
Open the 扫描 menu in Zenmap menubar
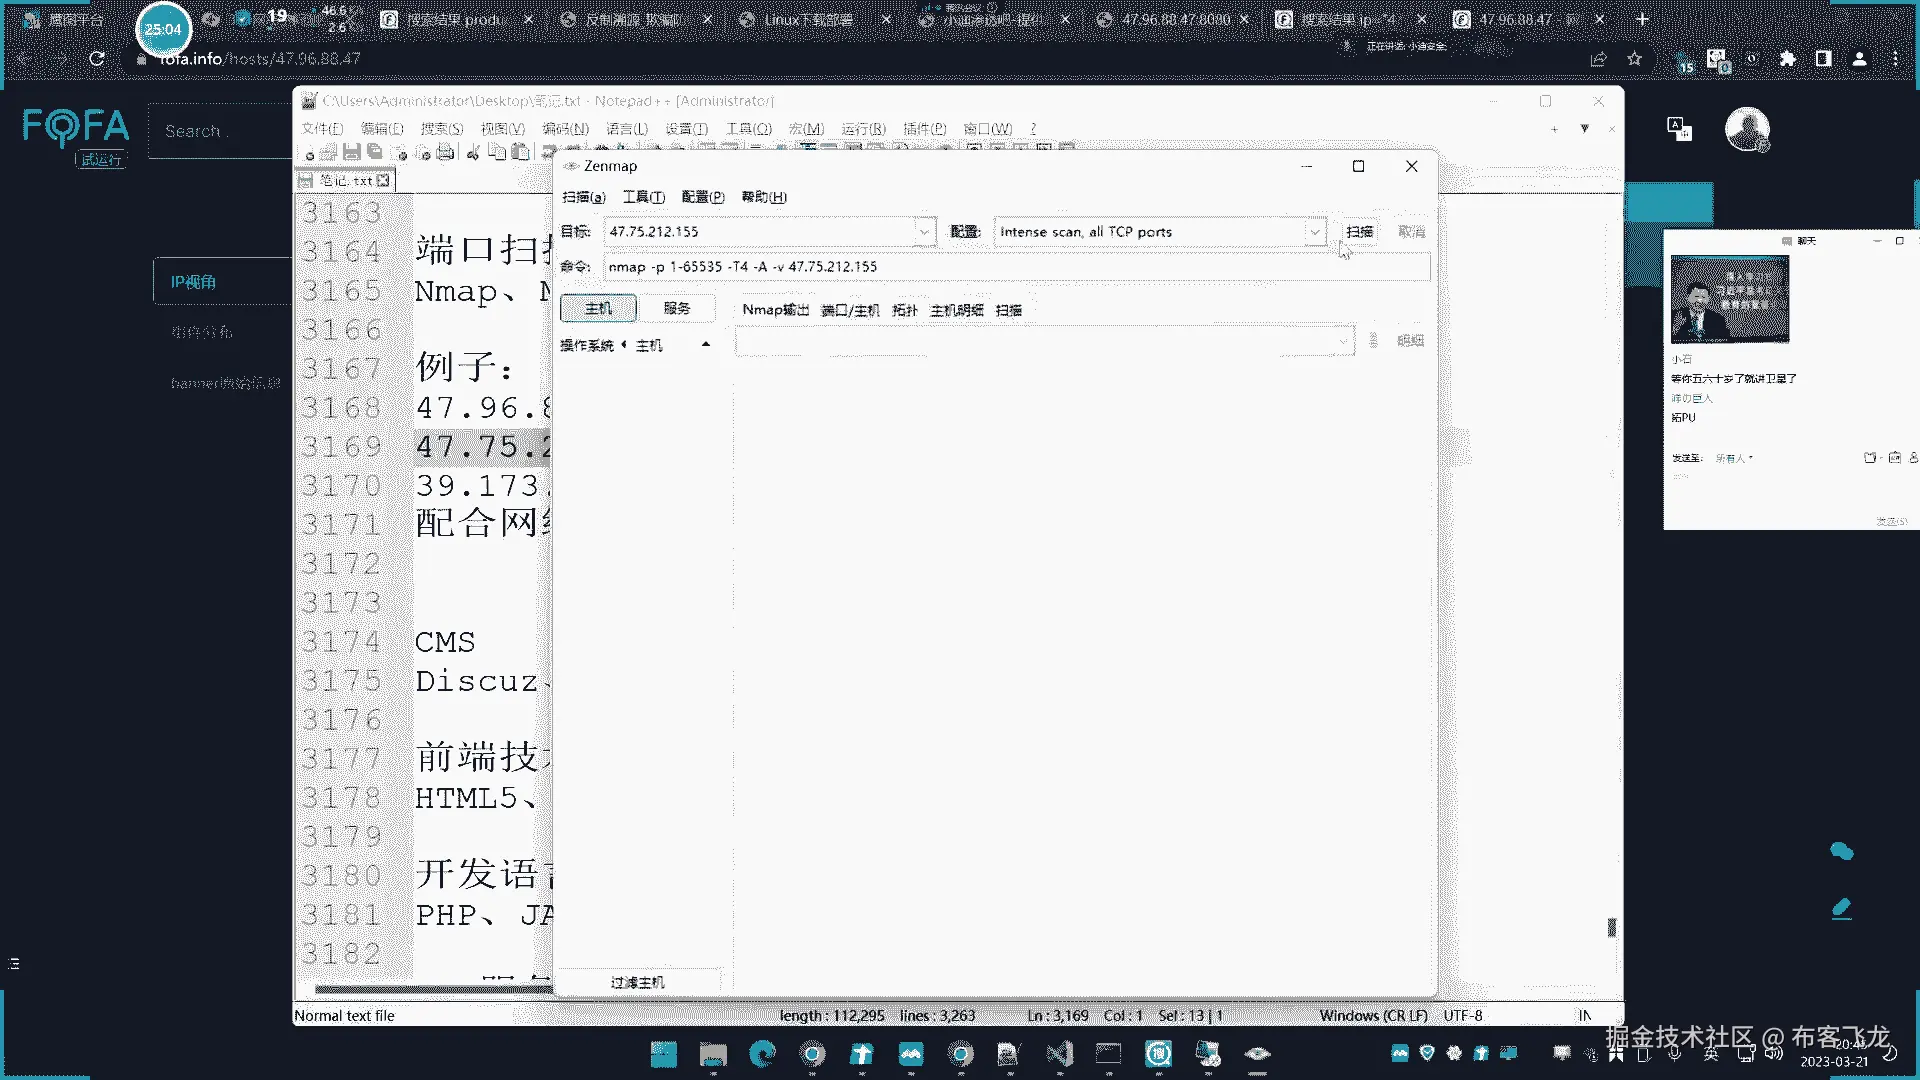(x=583, y=197)
